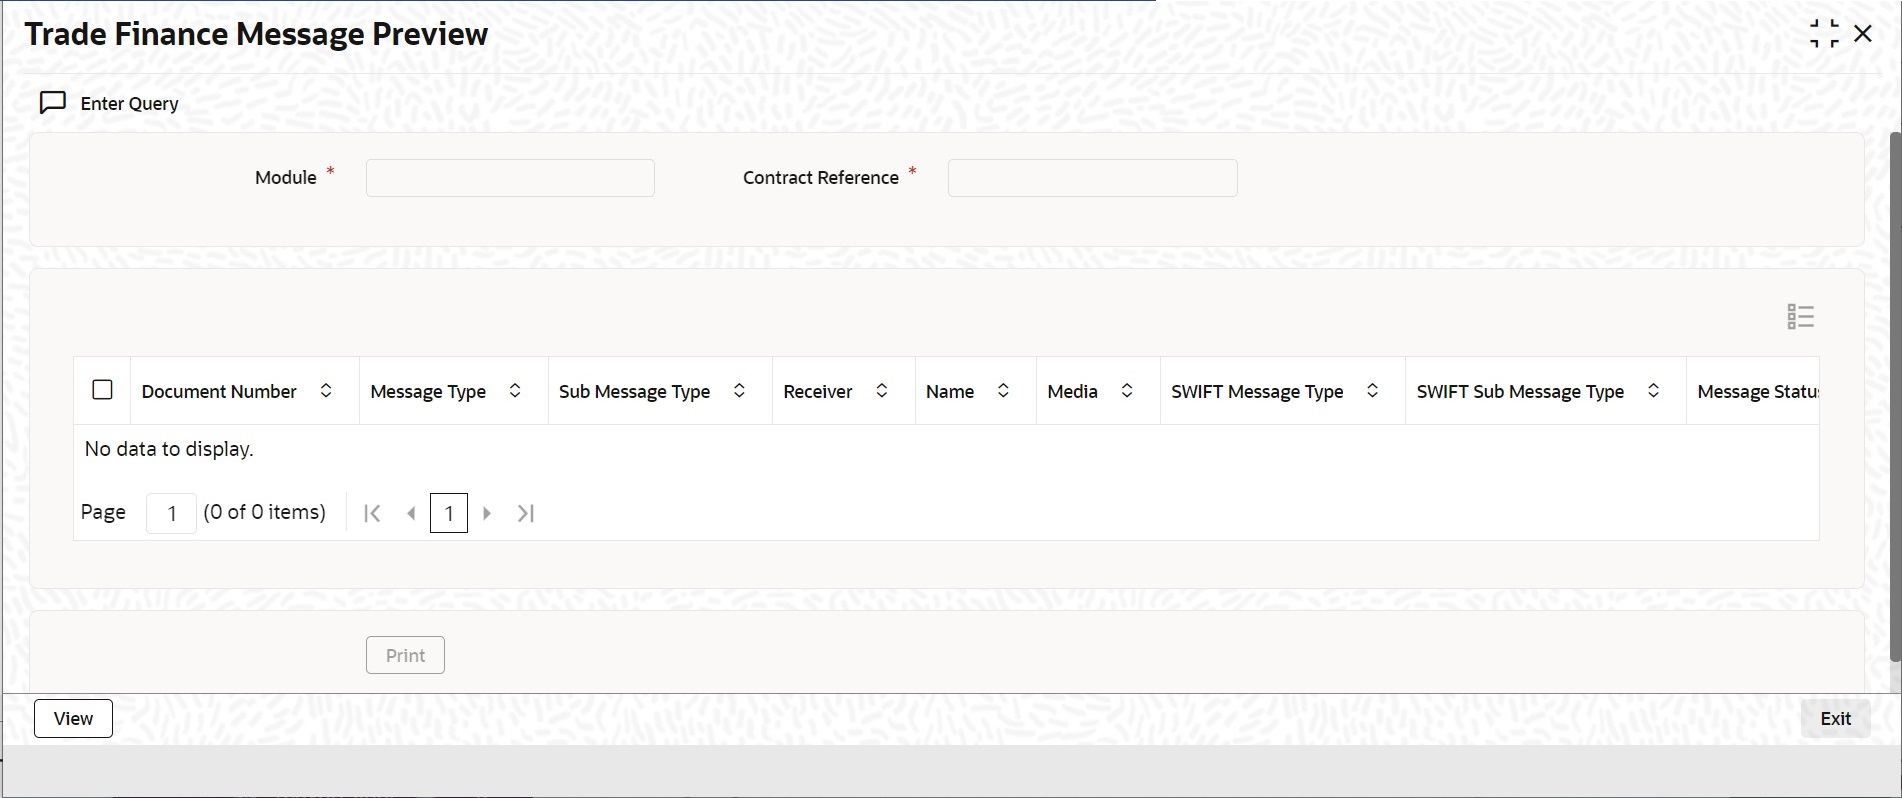
Task: Sort by Name column arrows
Action: coord(1003,391)
